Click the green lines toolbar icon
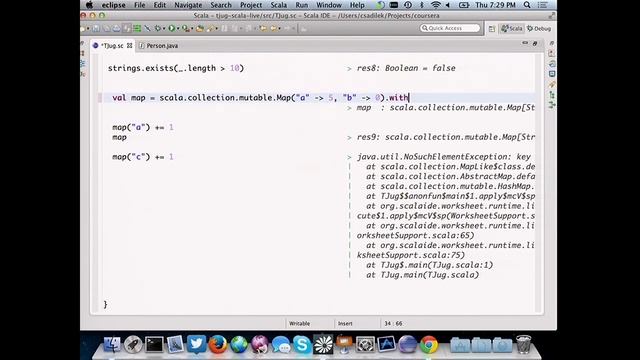 click(x=137, y=29)
